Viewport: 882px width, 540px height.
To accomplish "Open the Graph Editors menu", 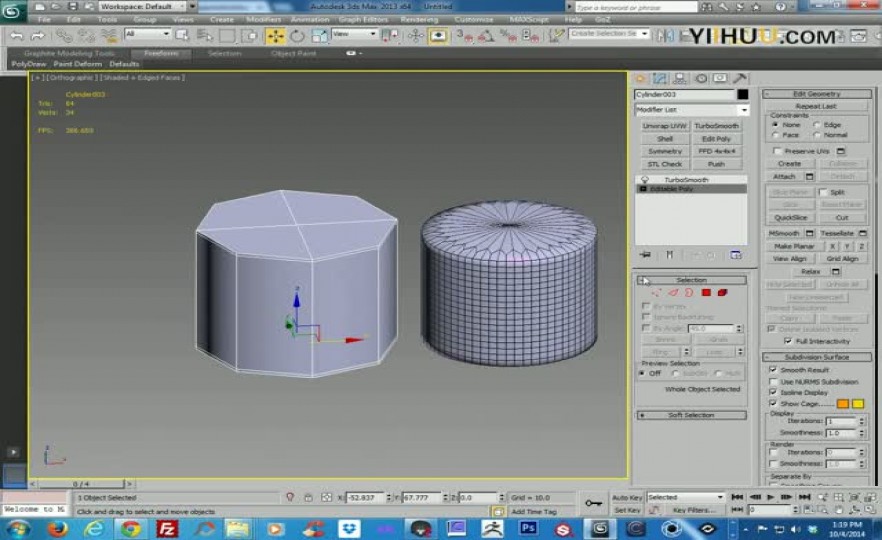I will click(363, 19).
